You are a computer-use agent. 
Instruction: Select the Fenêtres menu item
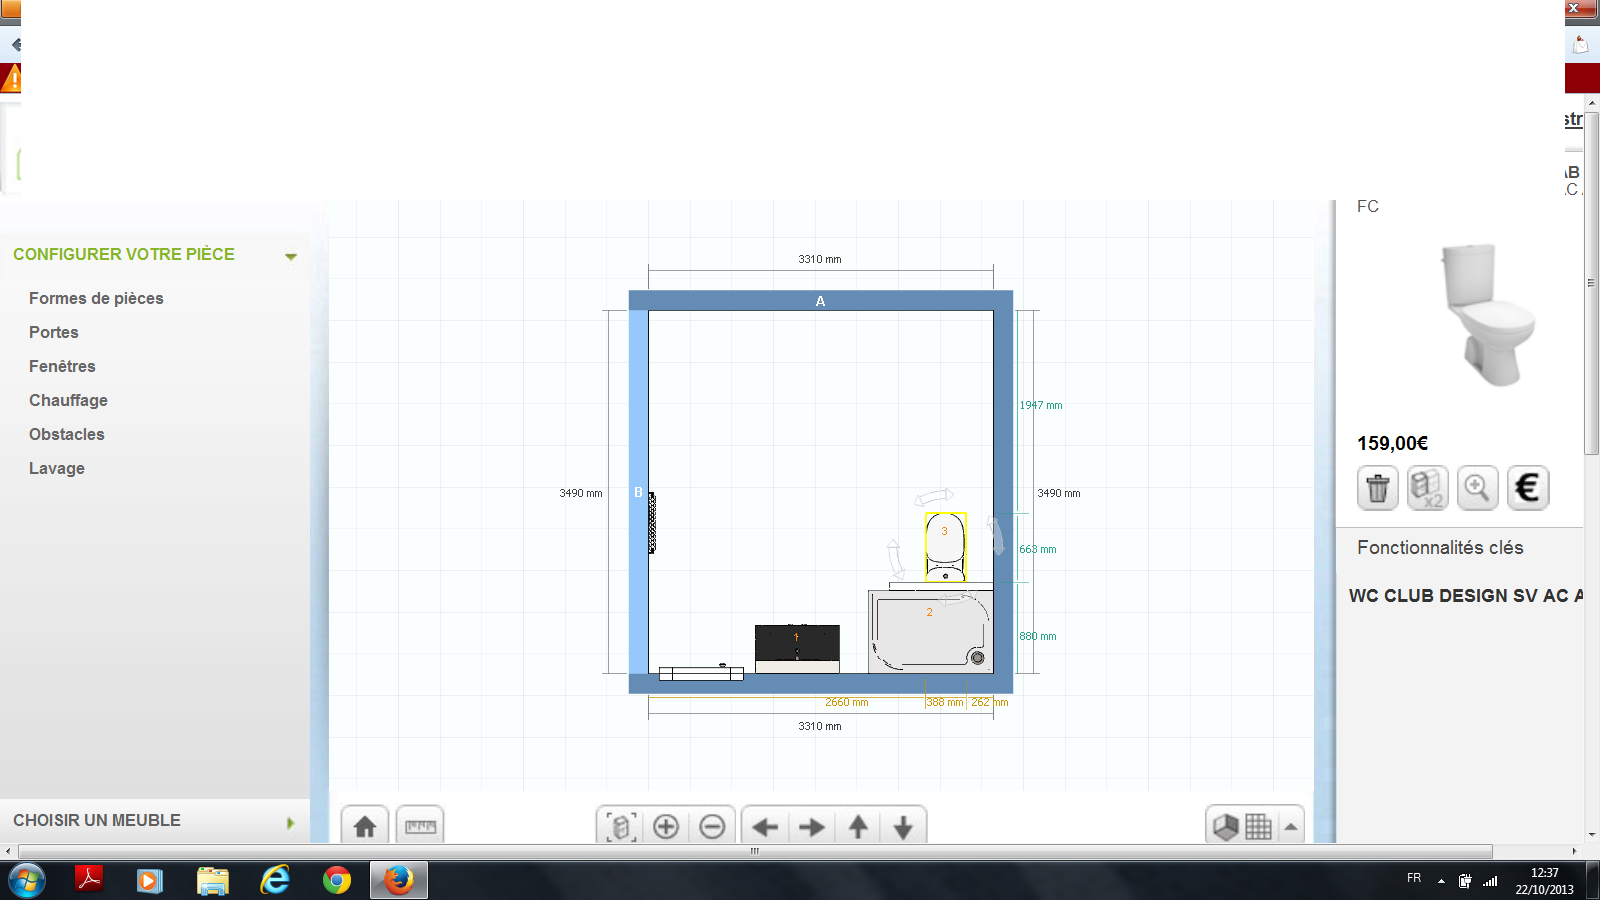click(62, 366)
